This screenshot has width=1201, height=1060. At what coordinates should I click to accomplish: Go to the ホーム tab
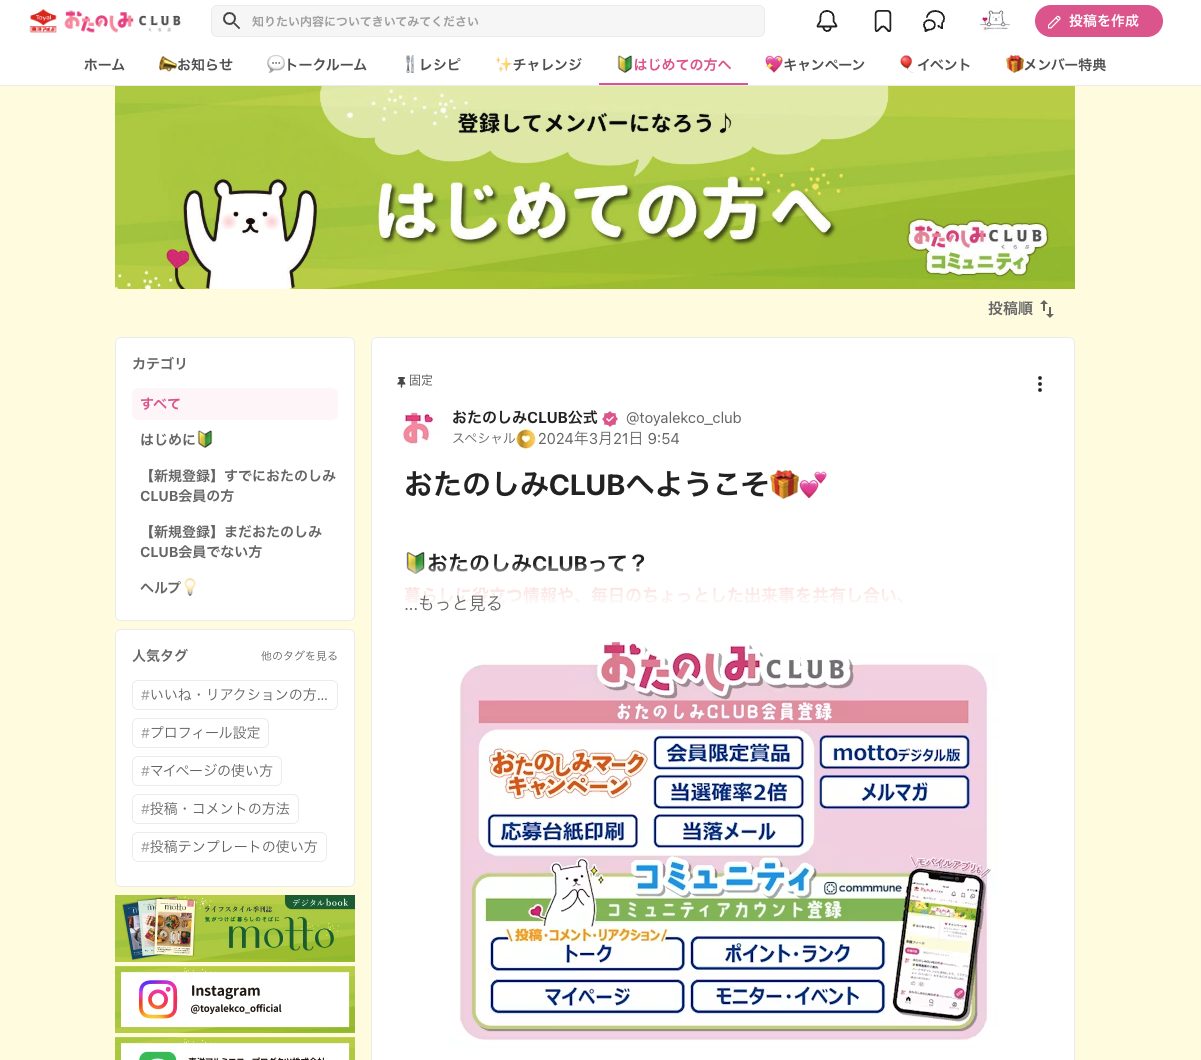tap(104, 64)
